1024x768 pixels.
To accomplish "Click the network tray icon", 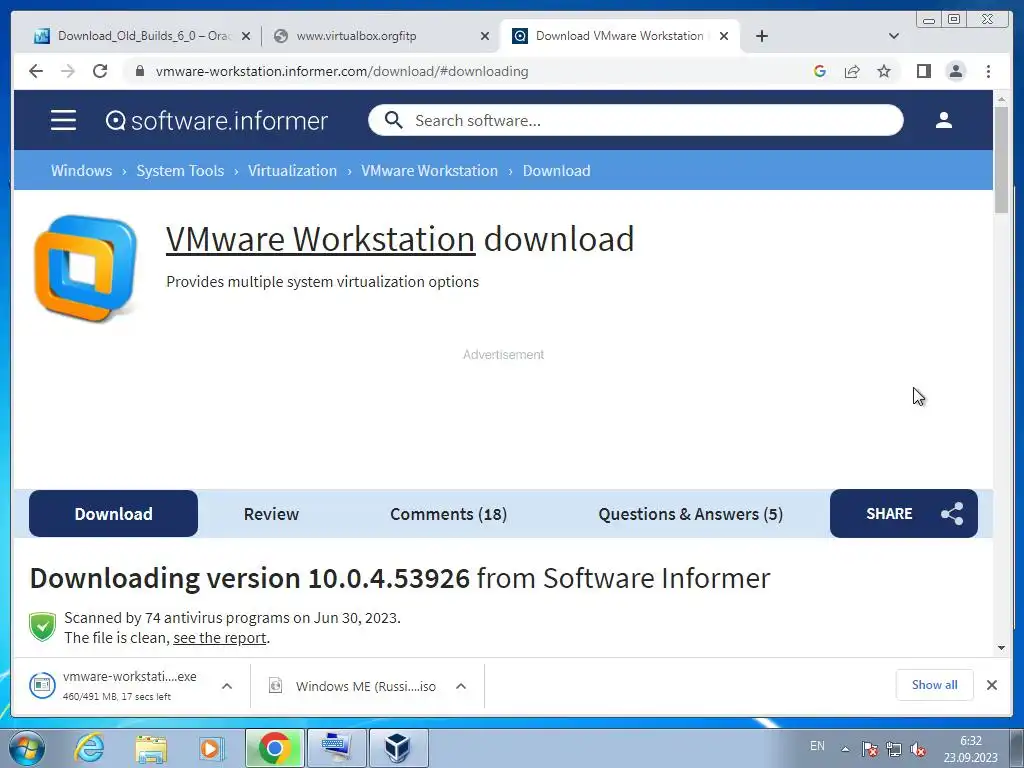I will click(893, 749).
